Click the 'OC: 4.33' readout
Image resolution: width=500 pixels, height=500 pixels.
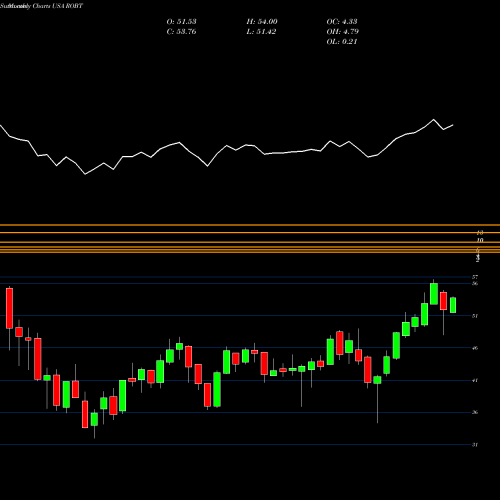point(342,22)
